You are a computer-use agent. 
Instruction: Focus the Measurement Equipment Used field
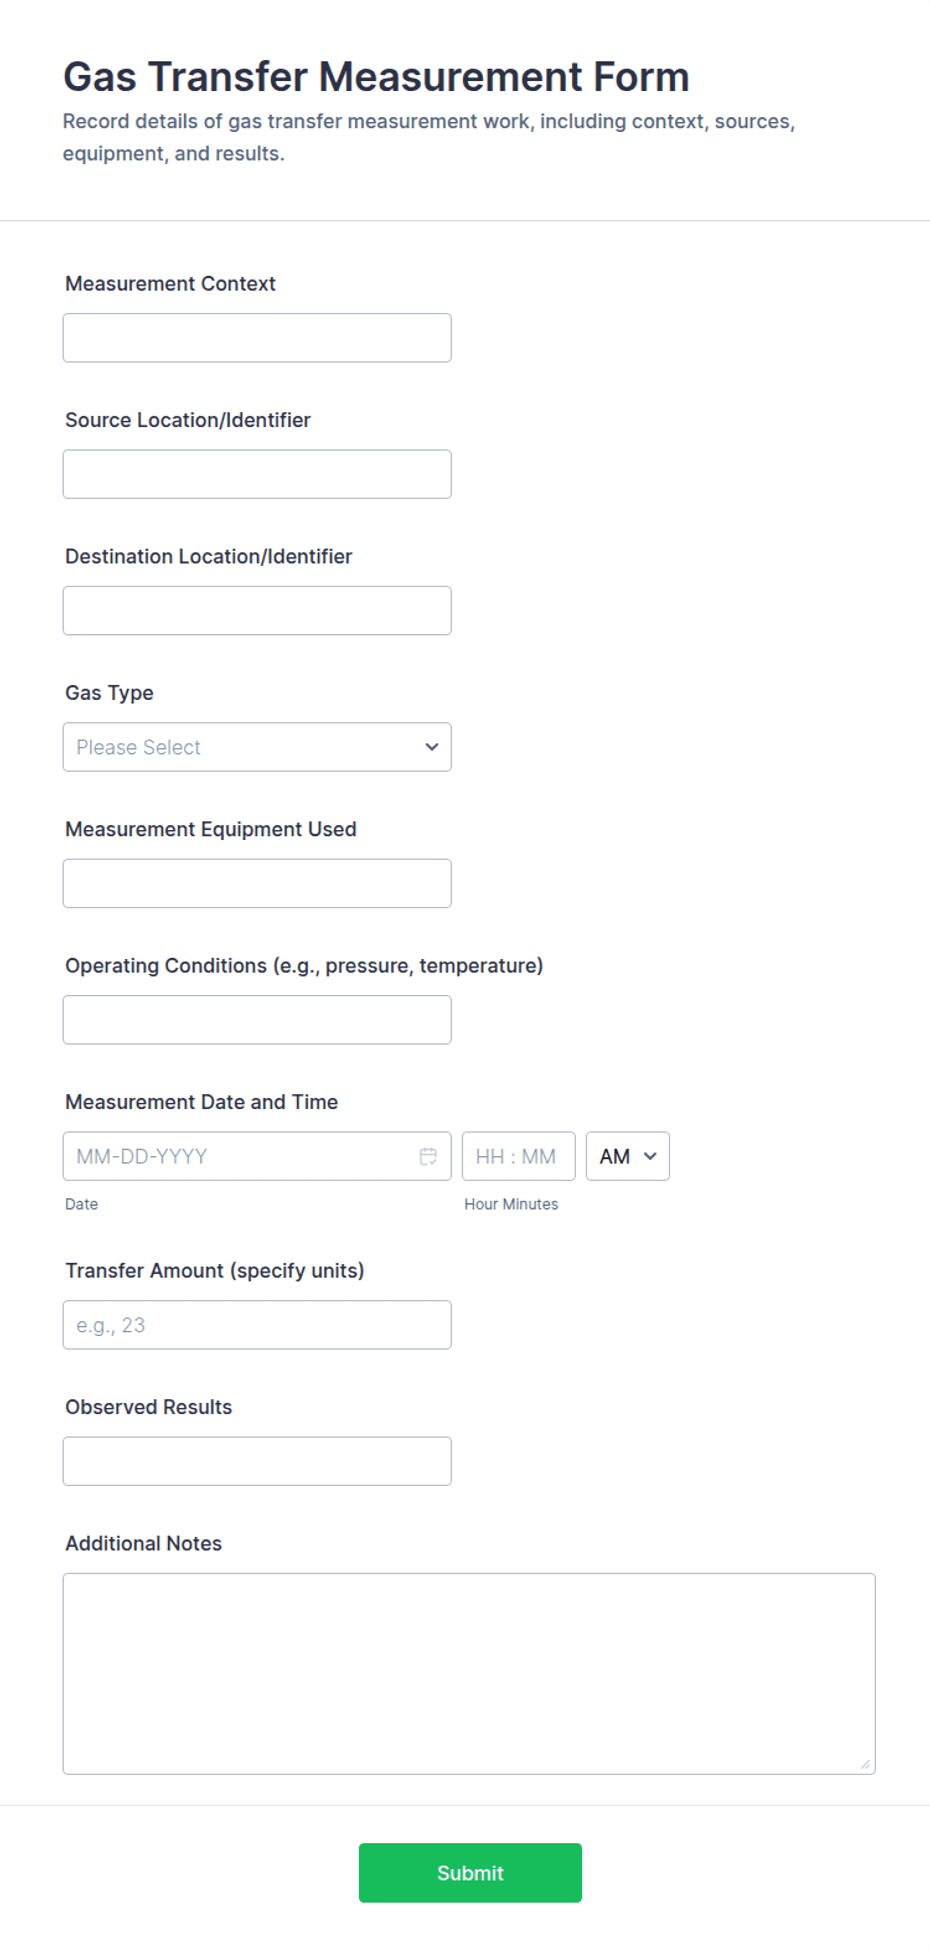coord(257,883)
